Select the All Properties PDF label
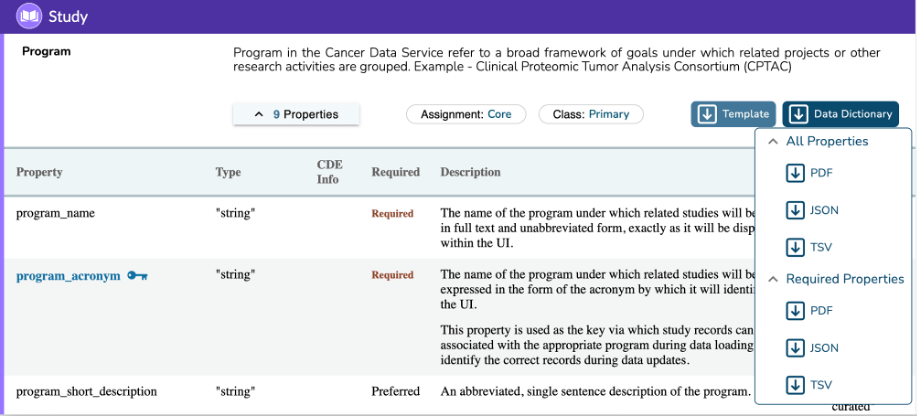The height and width of the screenshot is (416, 918). point(821,173)
